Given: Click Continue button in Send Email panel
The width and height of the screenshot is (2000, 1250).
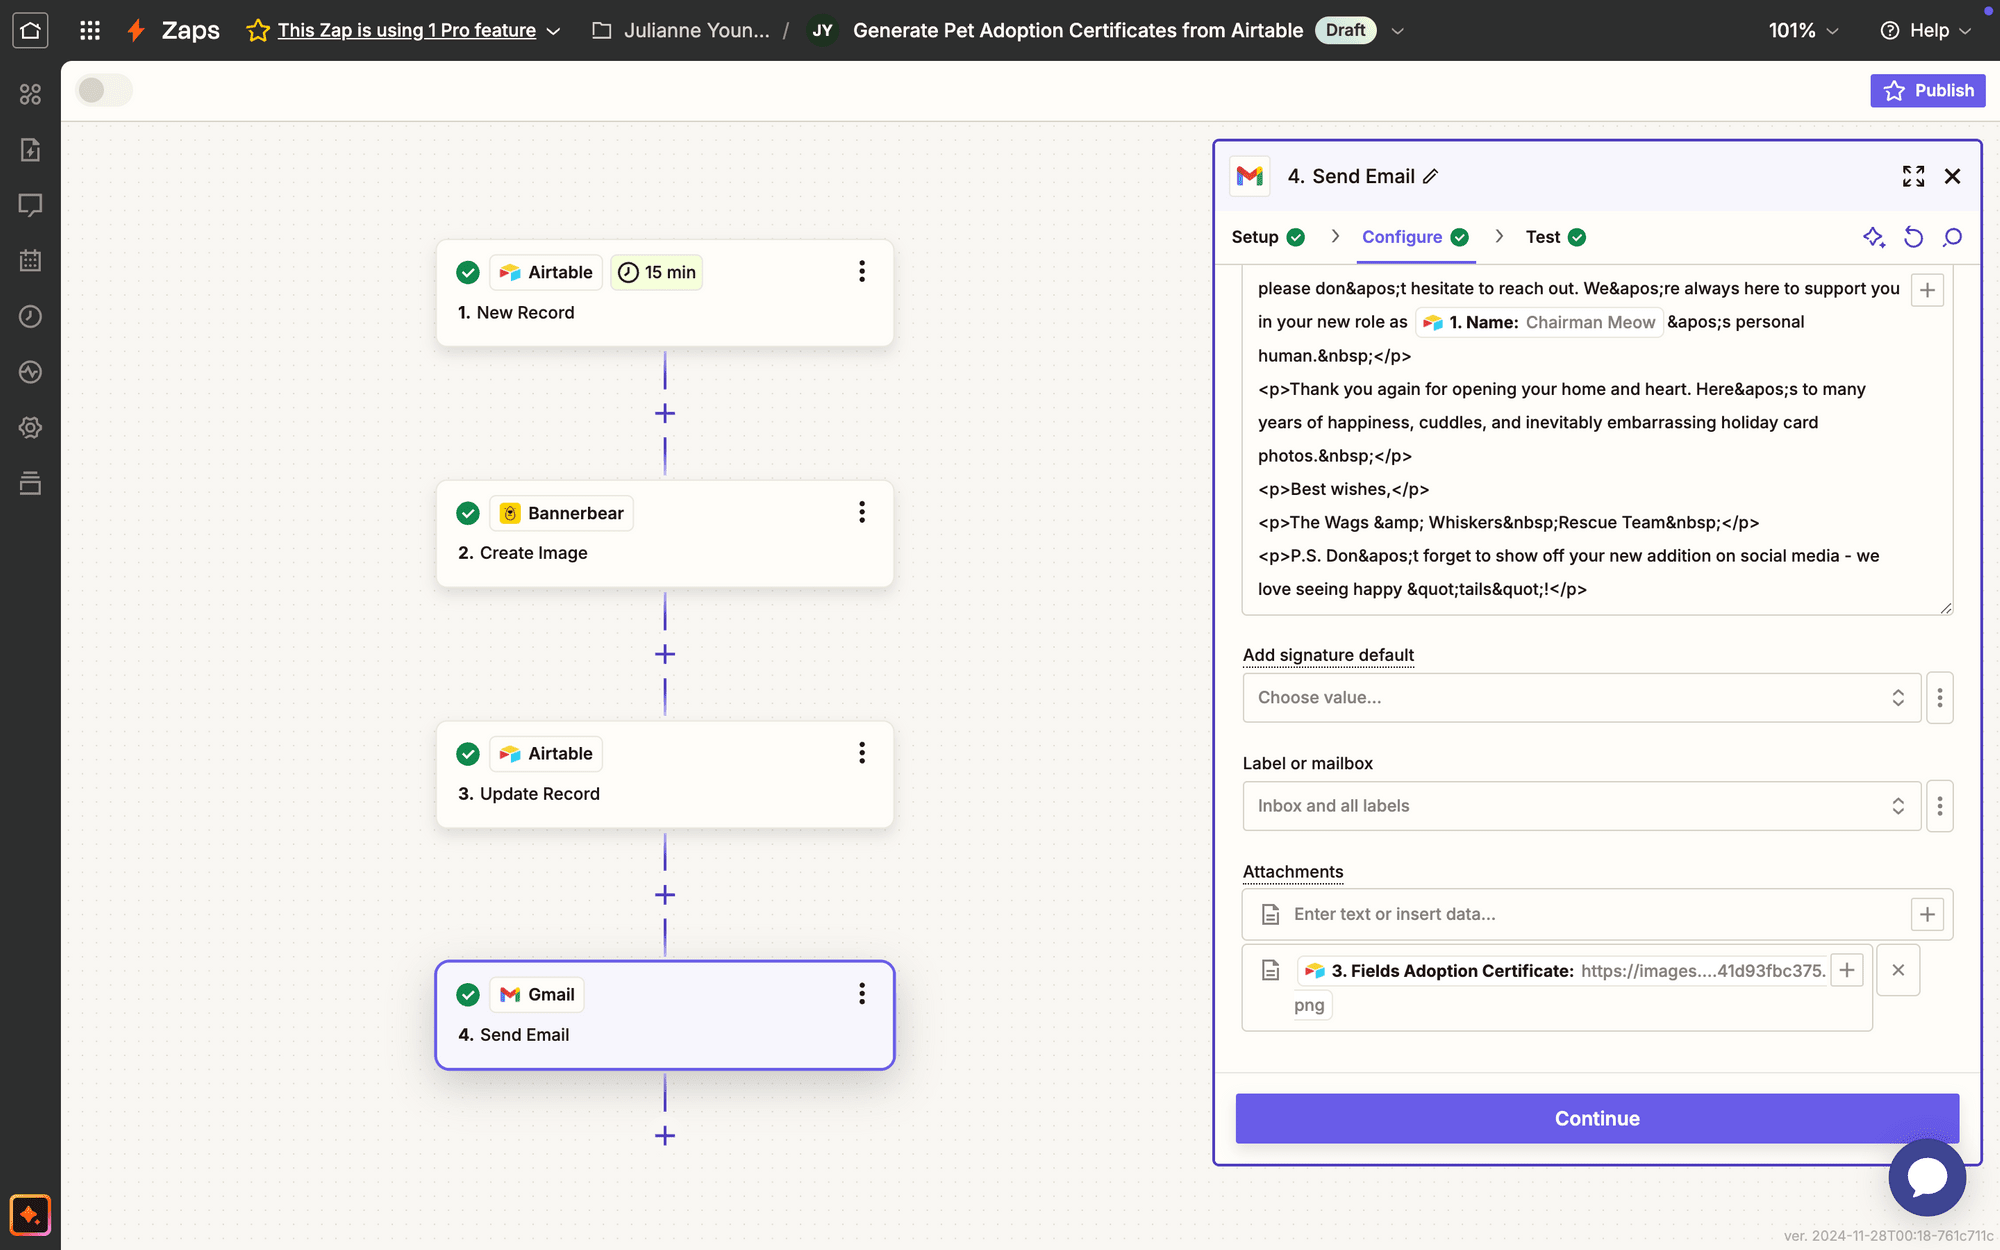Looking at the screenshot, I should [x=1597, y=1118].
